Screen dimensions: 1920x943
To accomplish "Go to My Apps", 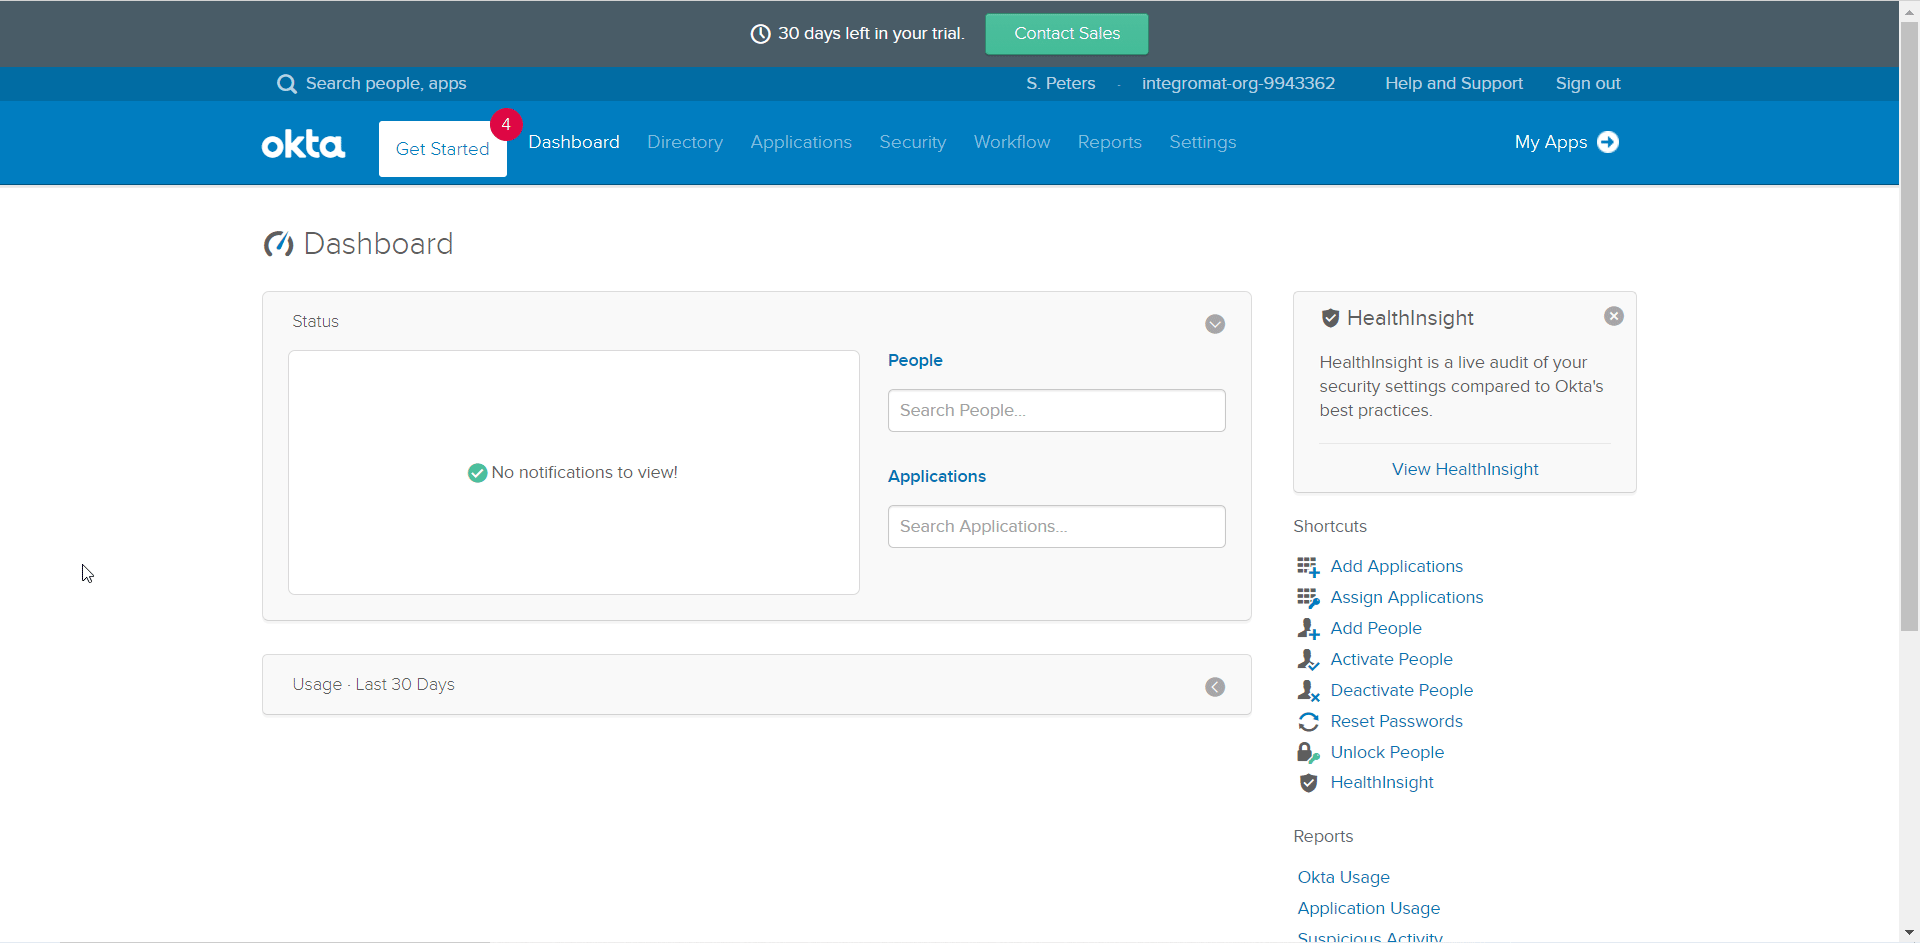I will click(x=1551, y=142).
